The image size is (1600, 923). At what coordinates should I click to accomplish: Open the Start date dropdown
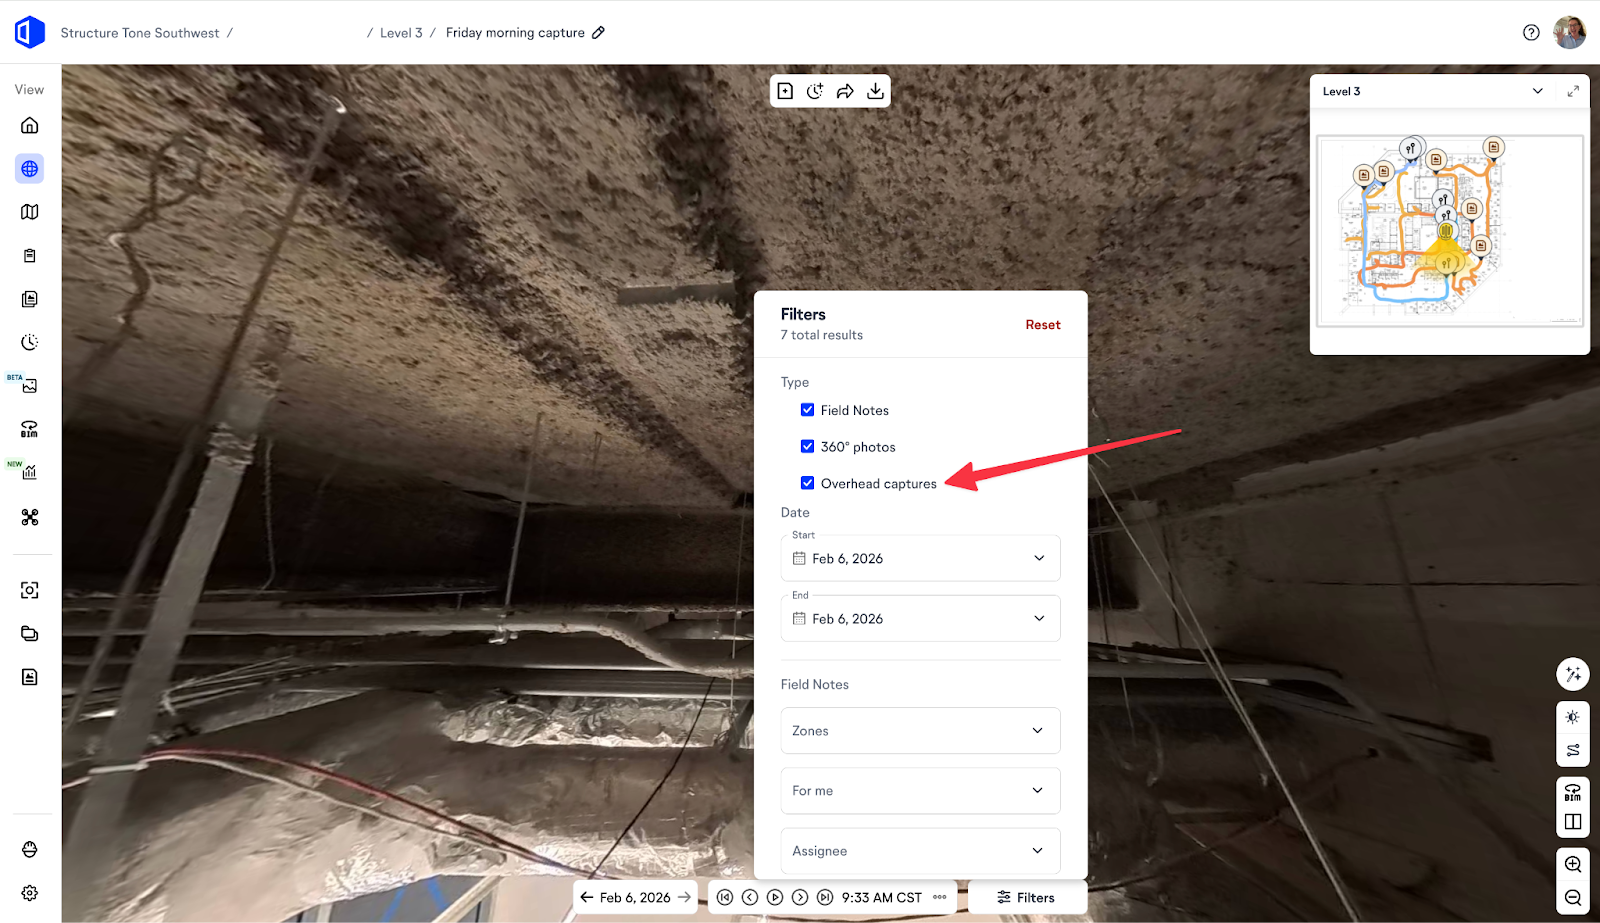coord(920,558)
